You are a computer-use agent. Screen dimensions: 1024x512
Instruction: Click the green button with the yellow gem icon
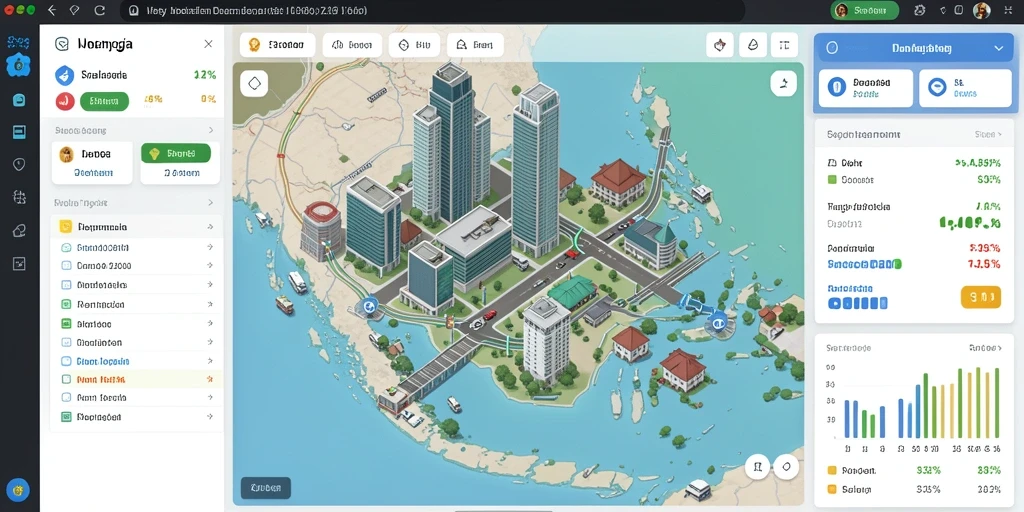pos(176,153)
